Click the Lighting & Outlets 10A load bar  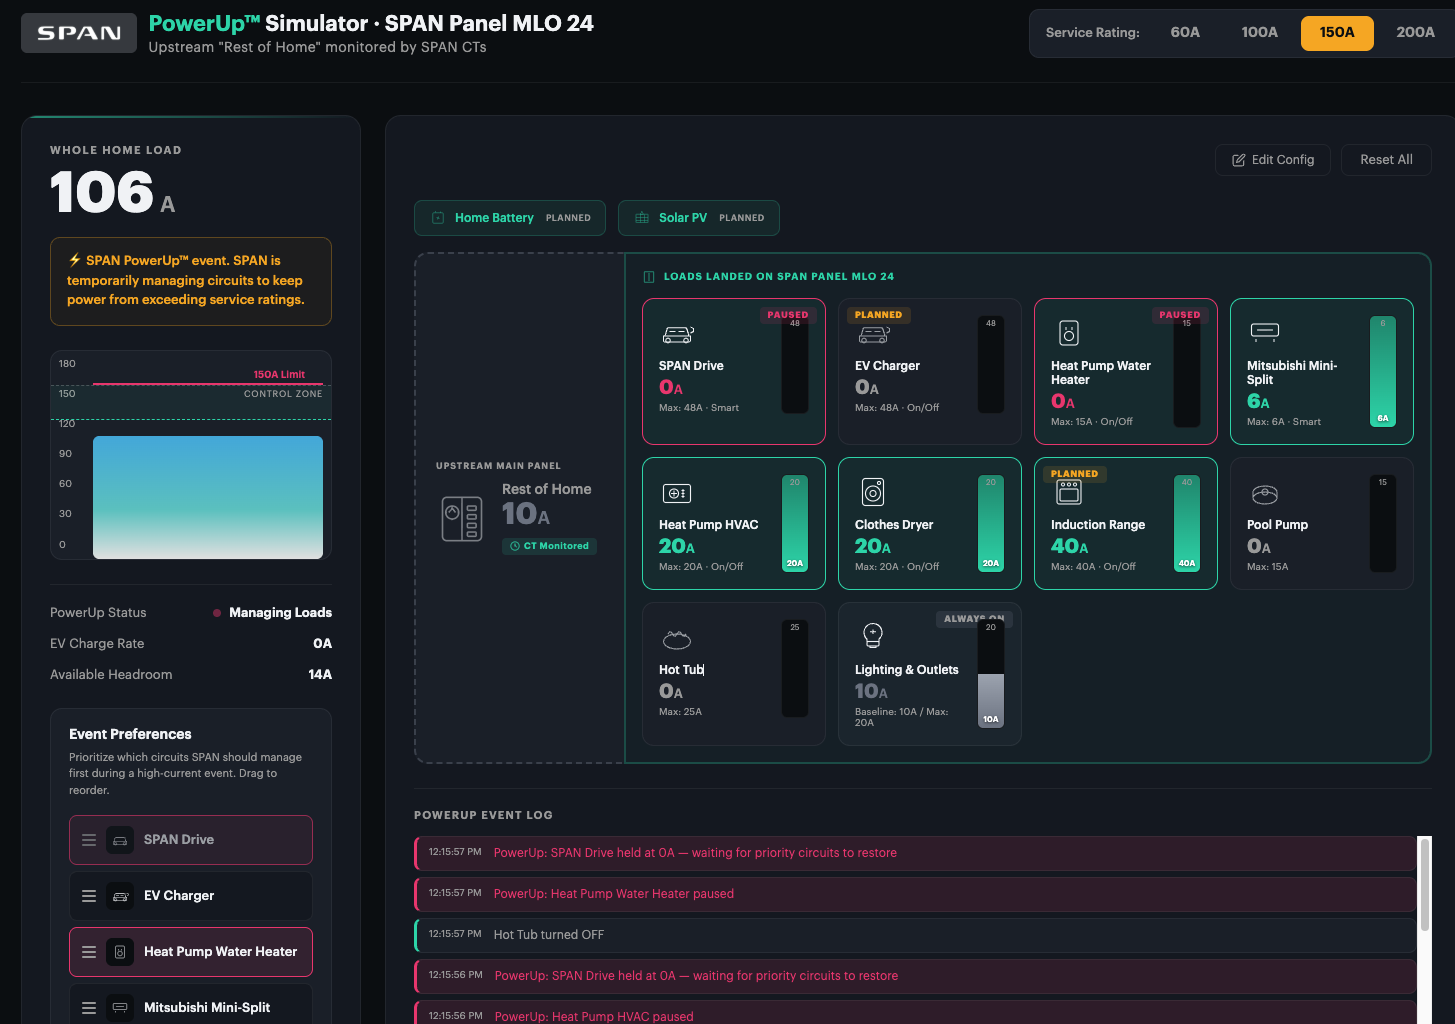991,673
